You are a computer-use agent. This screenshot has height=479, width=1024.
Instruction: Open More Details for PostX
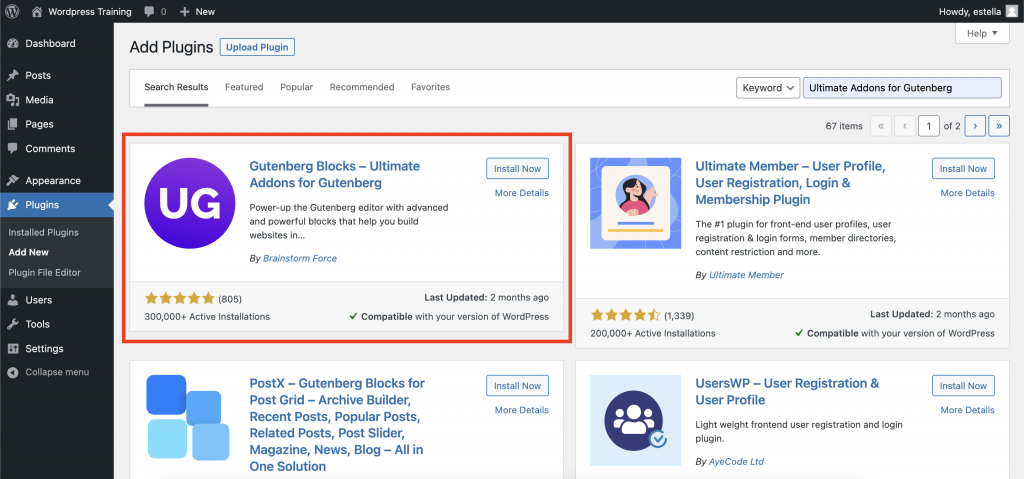(522, 410)
